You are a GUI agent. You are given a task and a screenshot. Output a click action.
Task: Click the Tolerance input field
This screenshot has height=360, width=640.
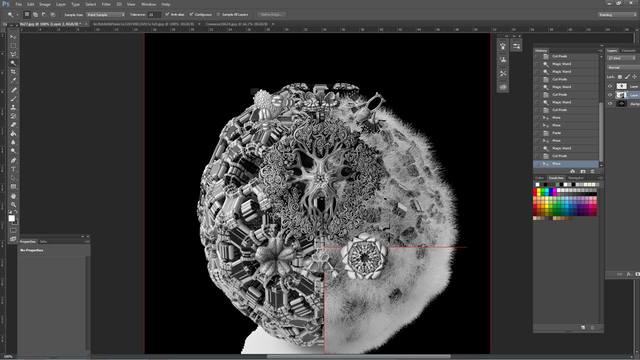point(154,14)
